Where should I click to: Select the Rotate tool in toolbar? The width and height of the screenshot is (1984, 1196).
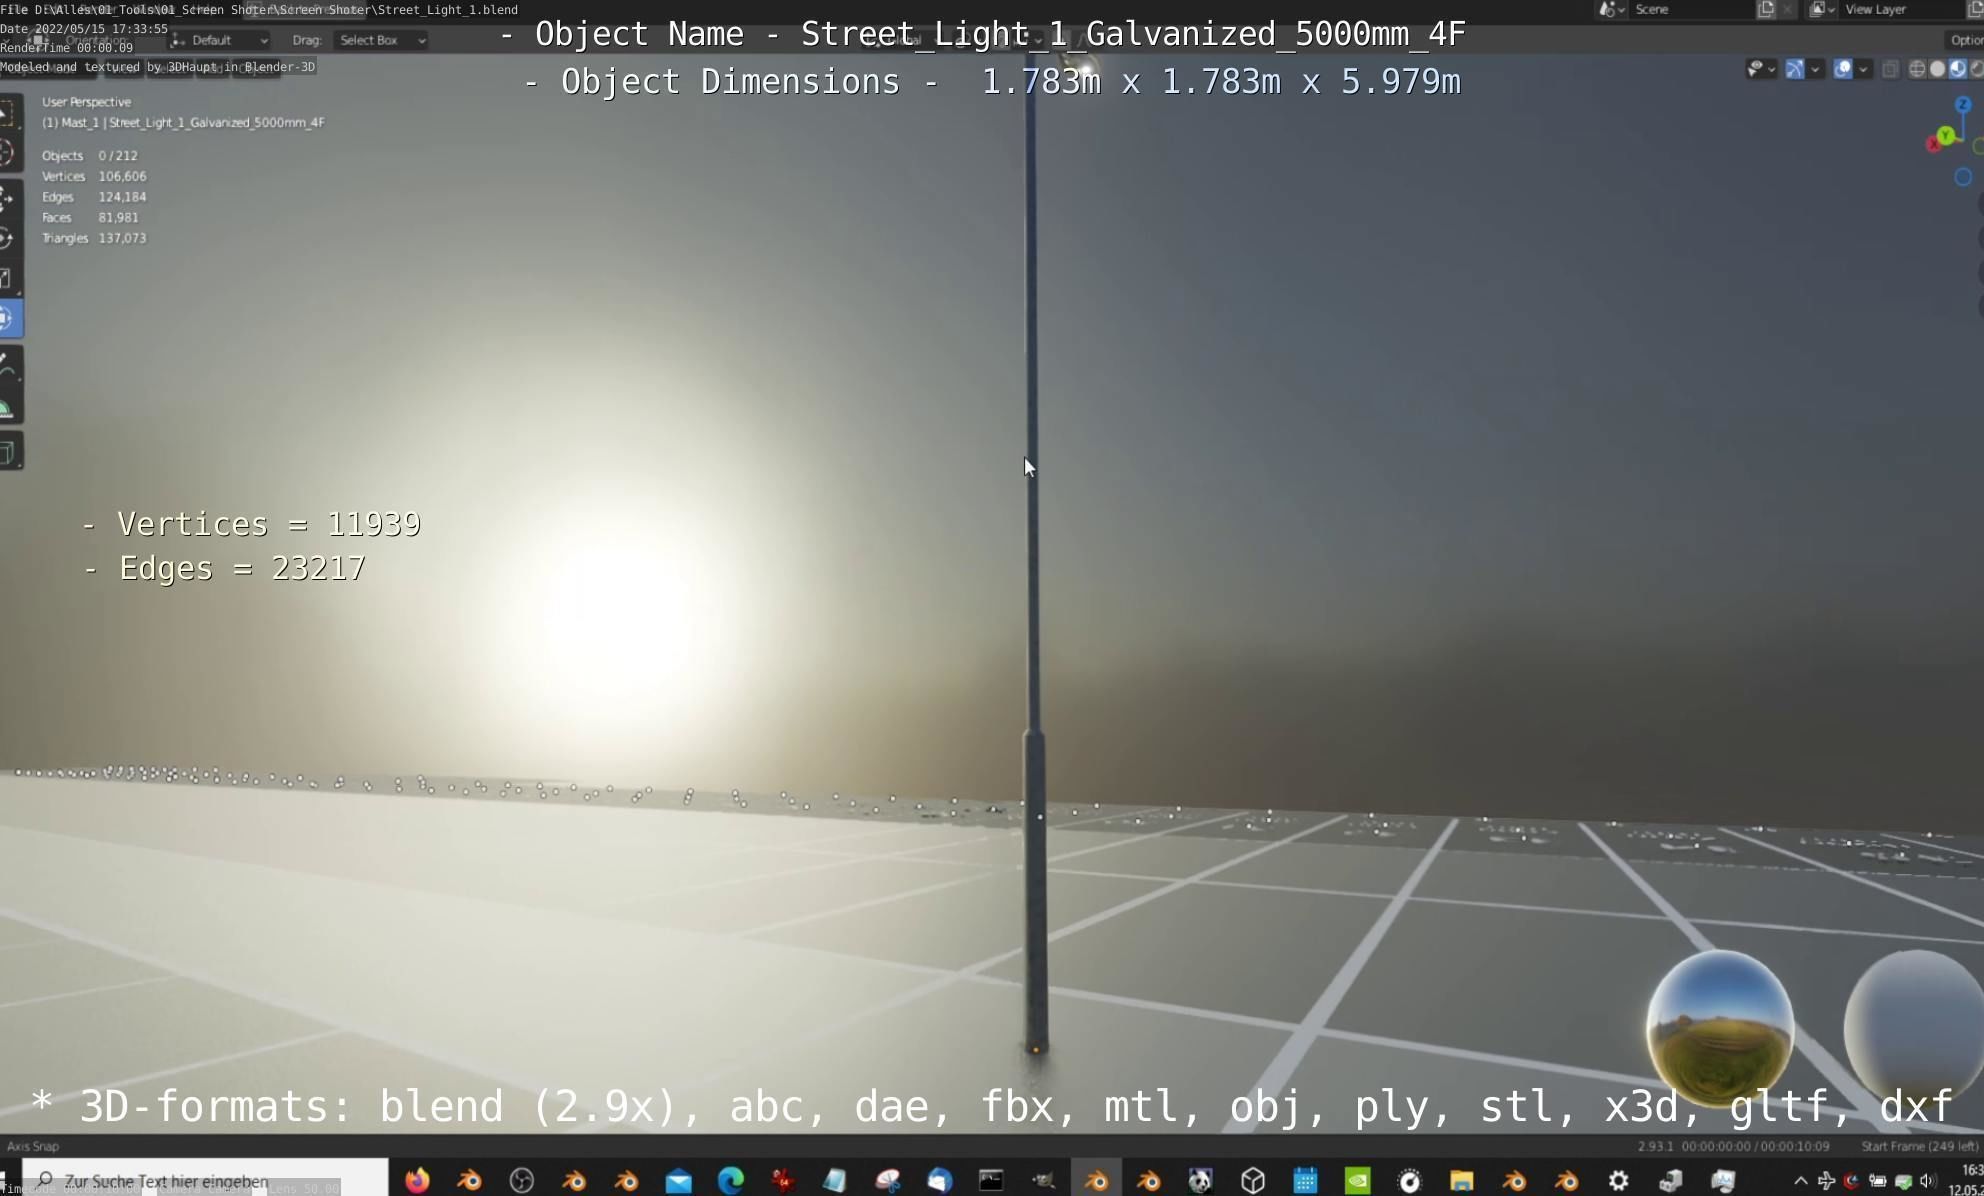tap(8, 238)
